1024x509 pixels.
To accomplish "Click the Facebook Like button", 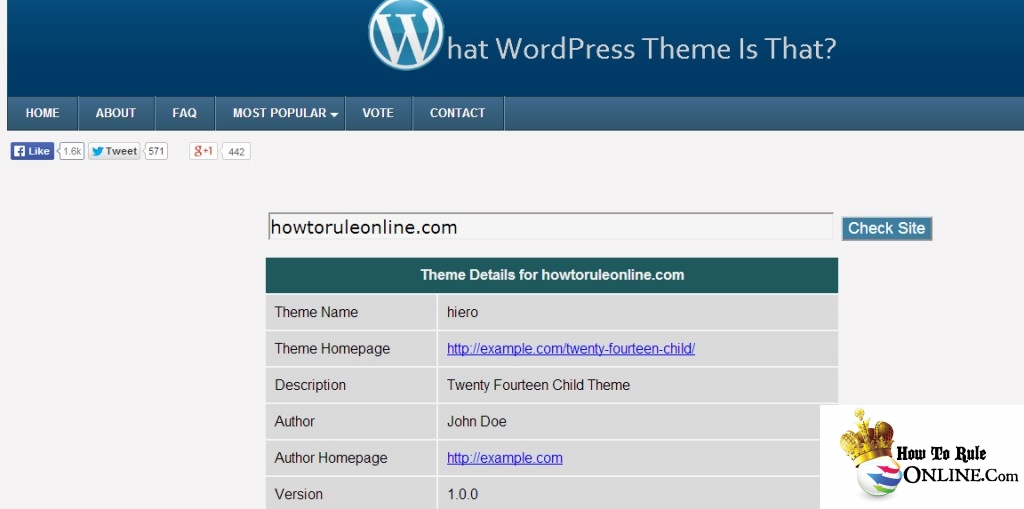I will pos(32,151).
